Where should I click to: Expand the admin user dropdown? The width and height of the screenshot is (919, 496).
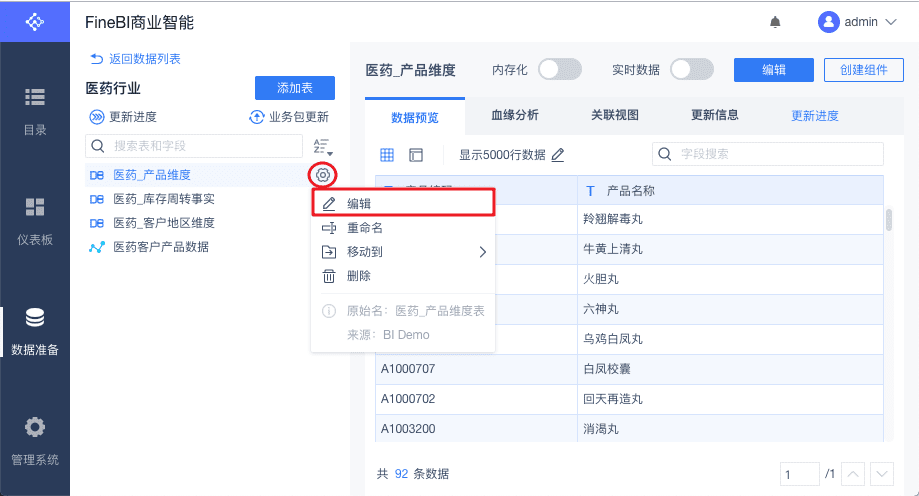coord(861,22)
